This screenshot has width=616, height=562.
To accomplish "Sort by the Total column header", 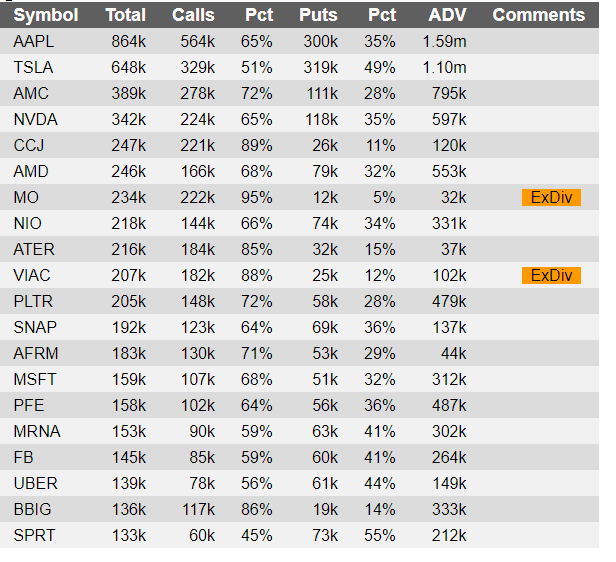I will click(x=126, y=15).
